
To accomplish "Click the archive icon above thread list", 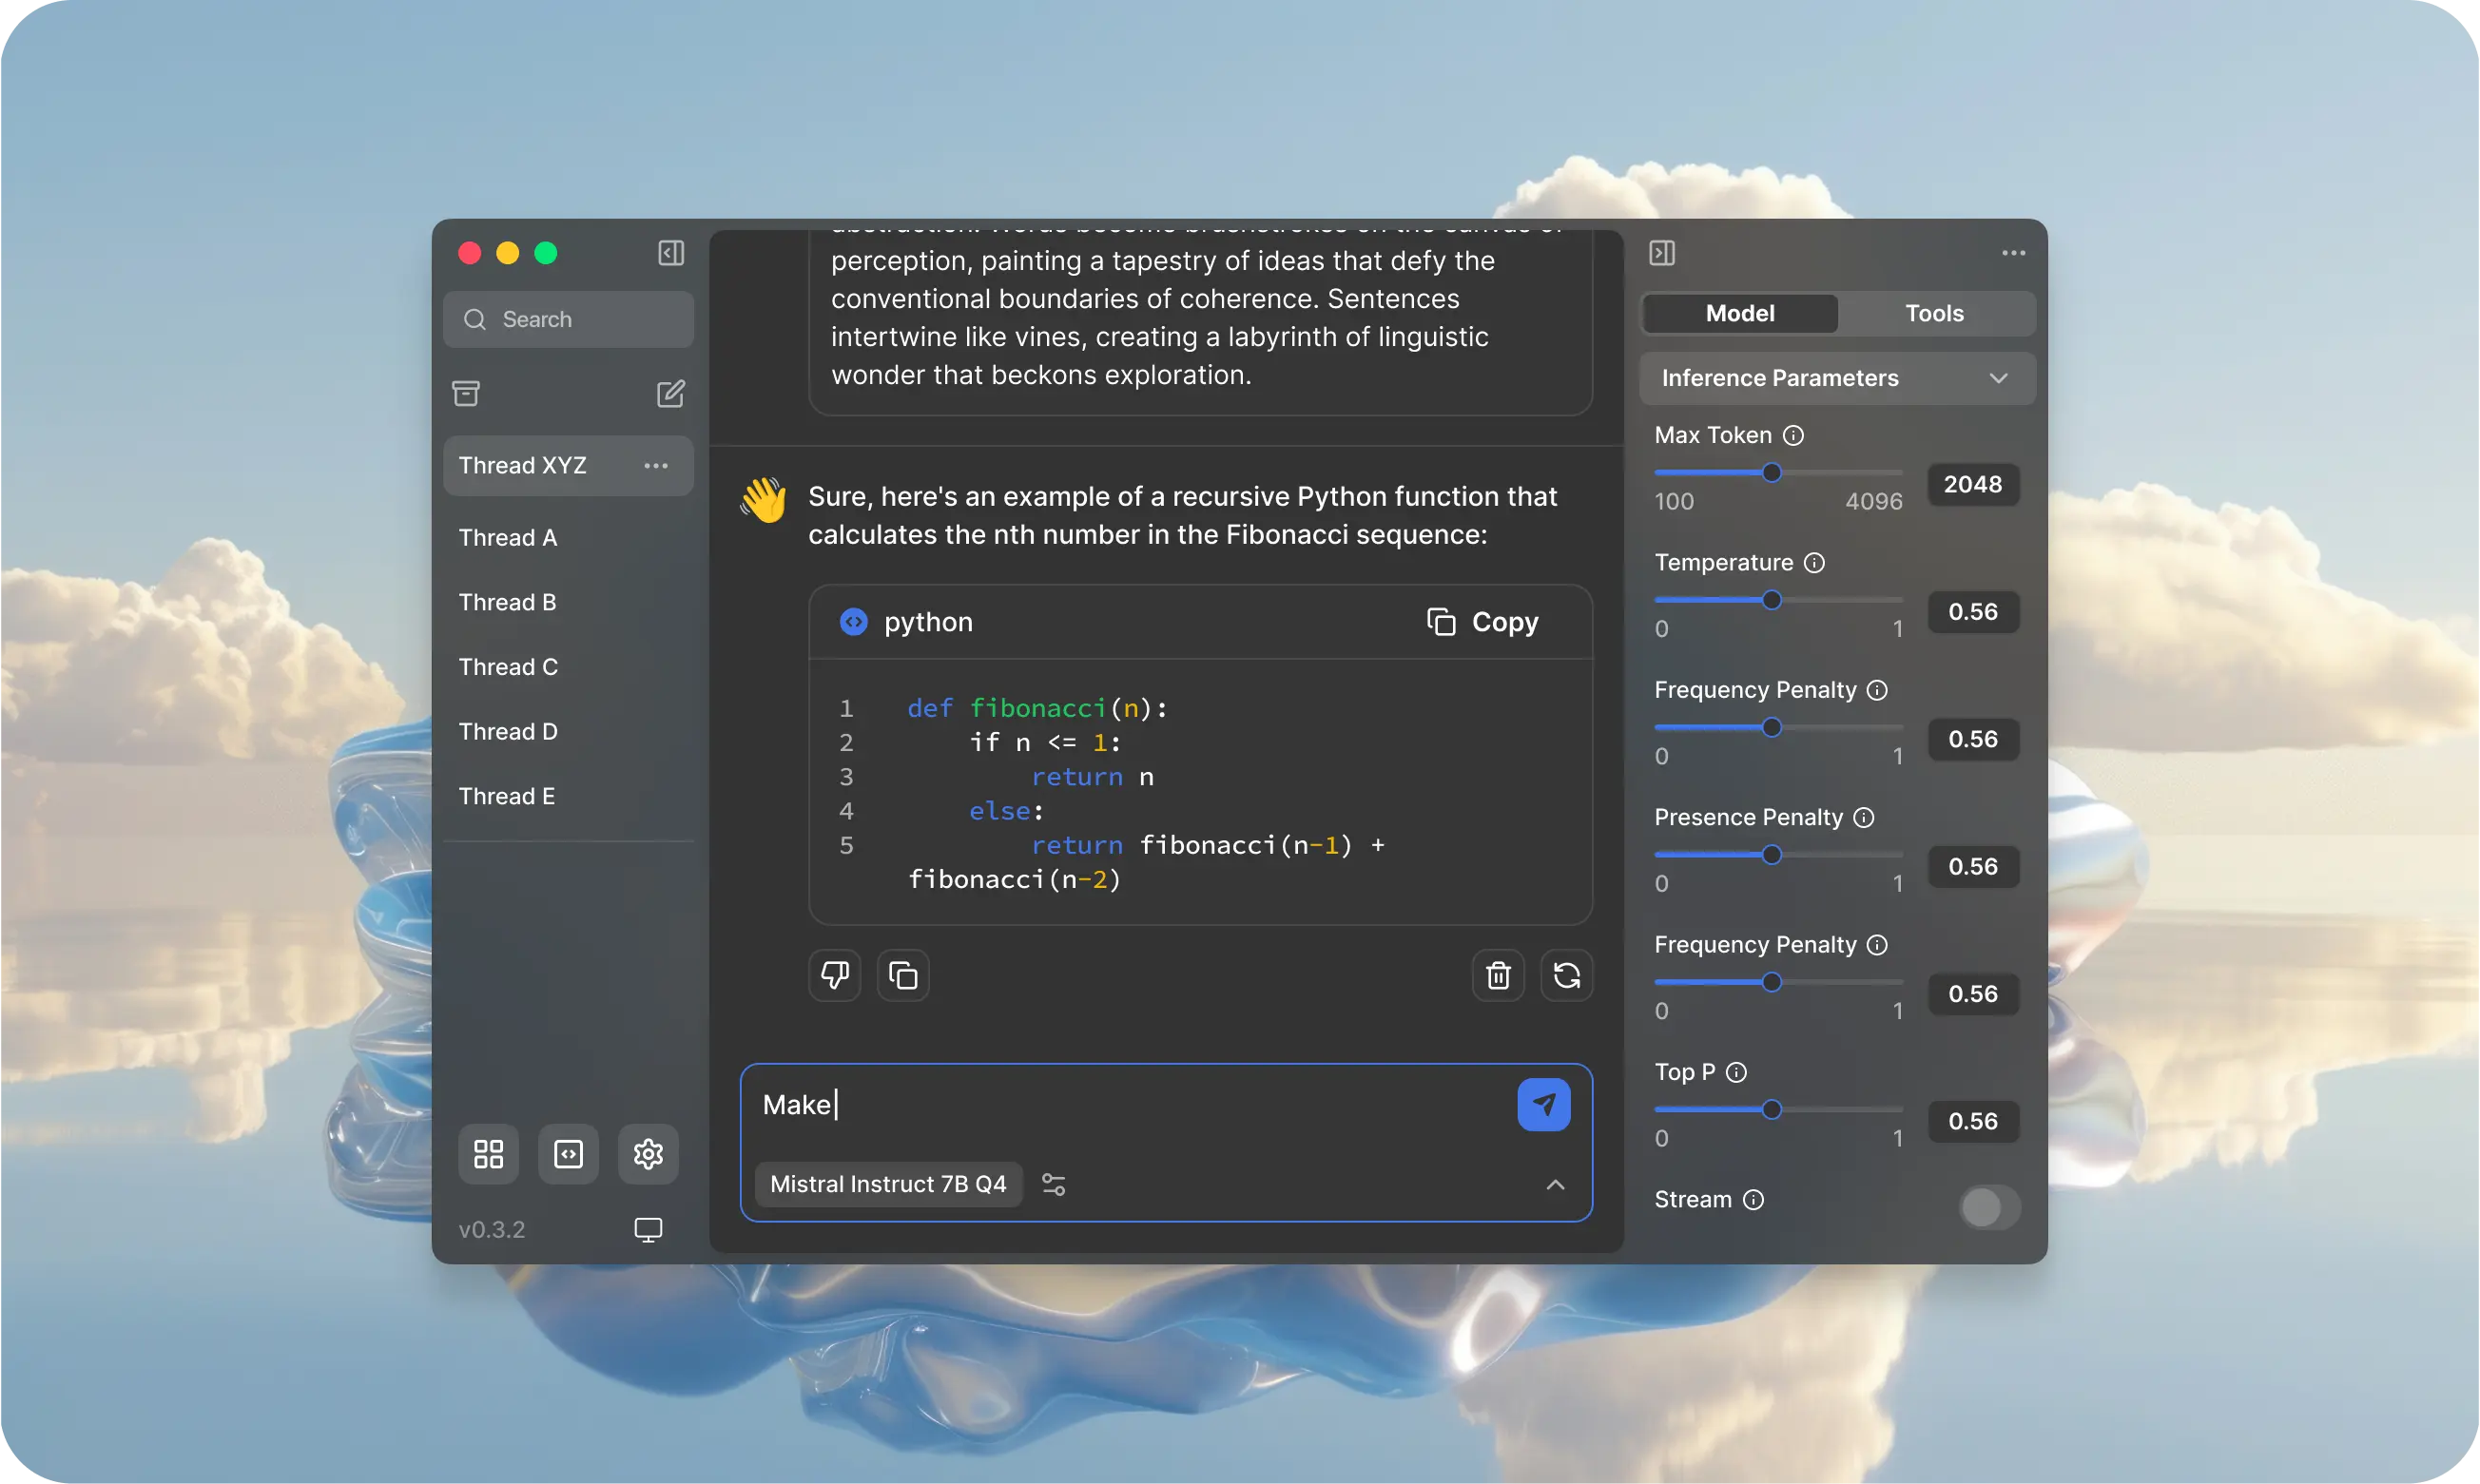I will (466, 393).
